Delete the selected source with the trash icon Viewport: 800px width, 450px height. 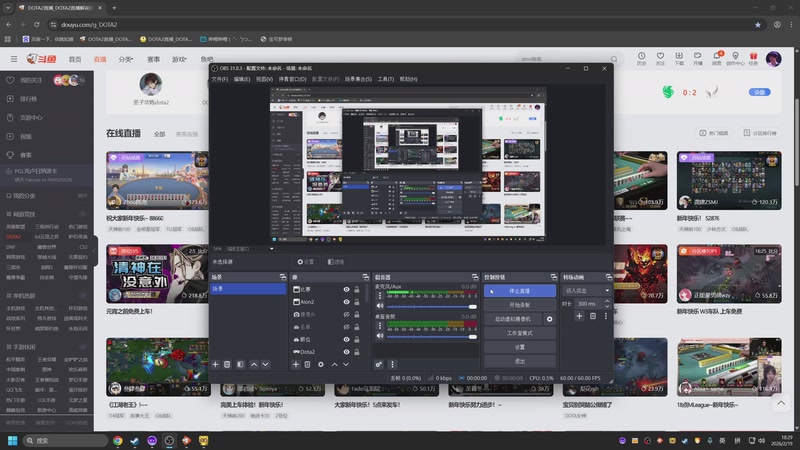pyautogui.click(x=308, y=364)
